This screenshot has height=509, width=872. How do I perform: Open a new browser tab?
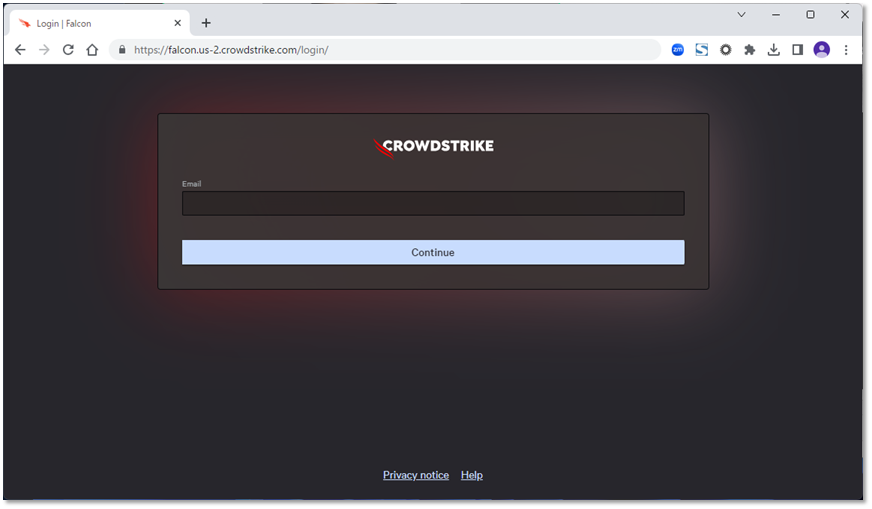[206, 23]
